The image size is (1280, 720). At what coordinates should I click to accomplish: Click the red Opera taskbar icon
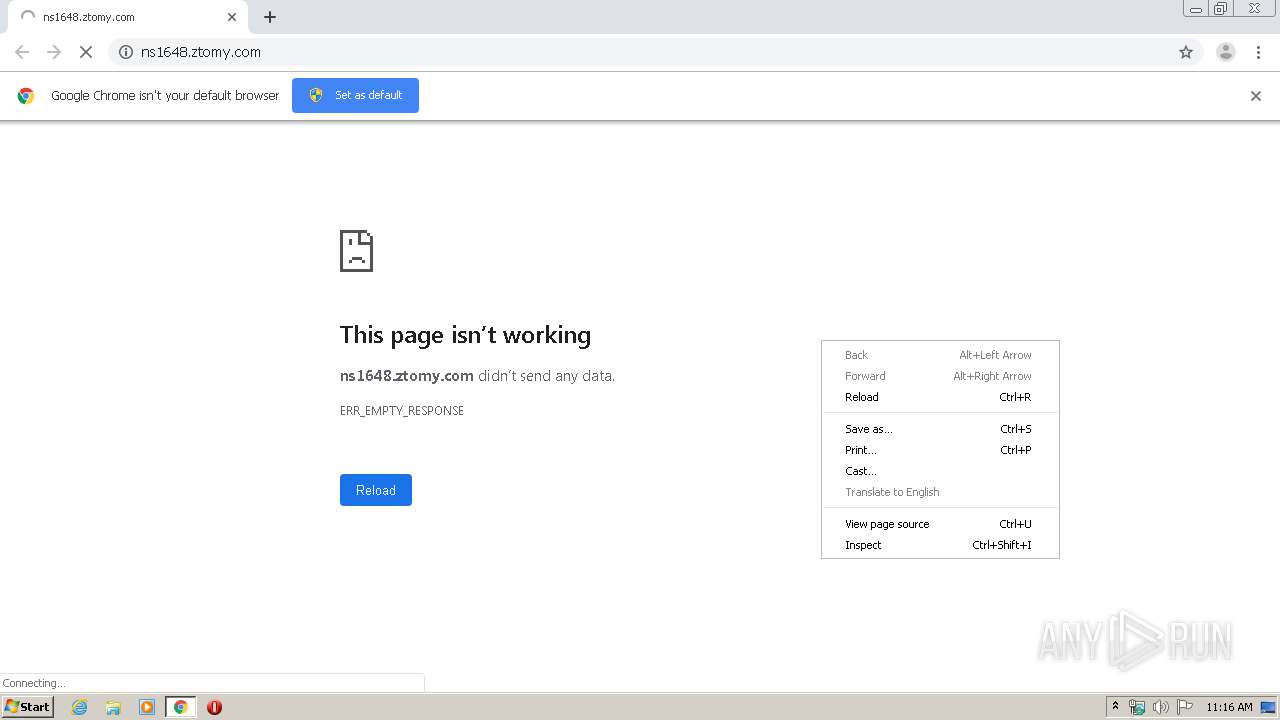point(214,707)
